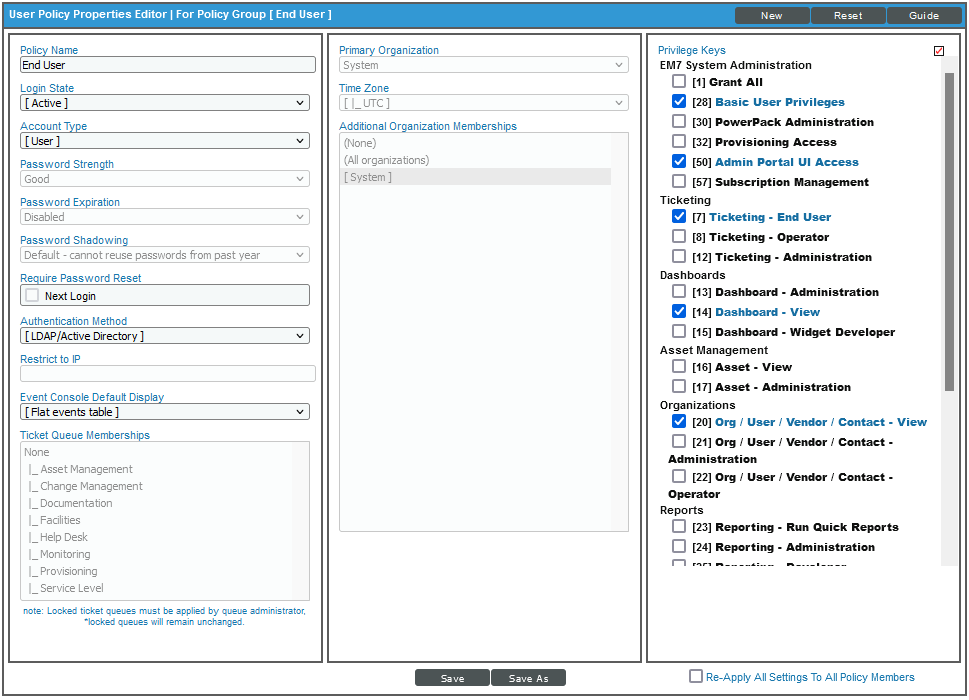
Task: Click inside the Policy Name field
Action: (167, 65)
